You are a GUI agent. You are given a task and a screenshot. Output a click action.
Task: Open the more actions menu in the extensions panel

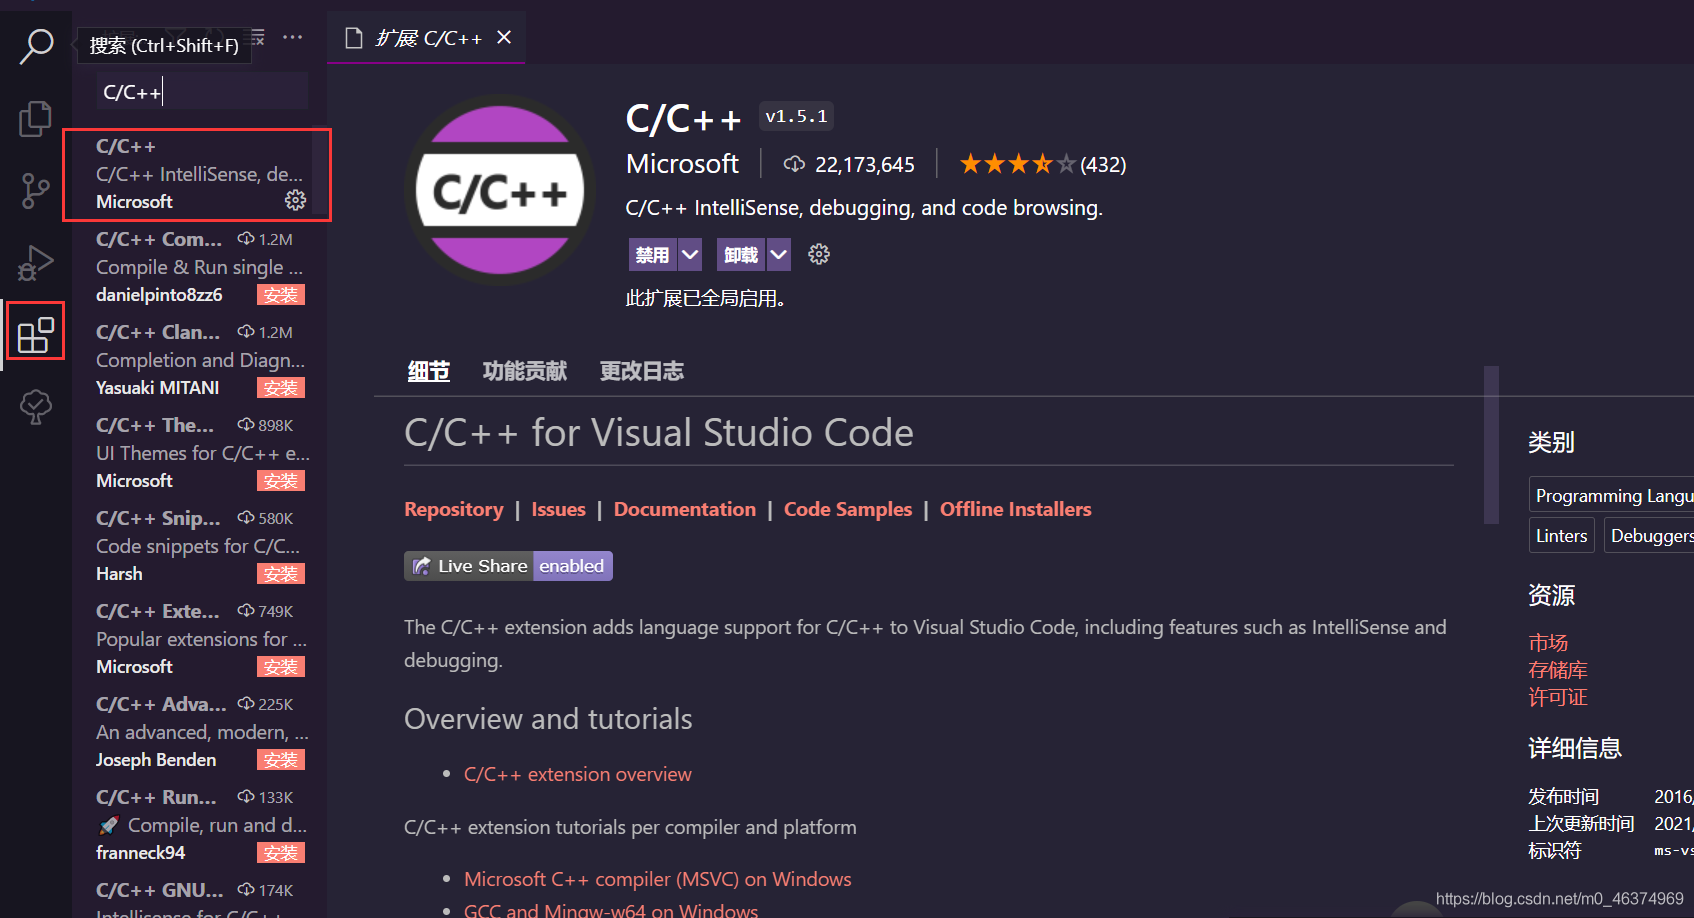click(292, 36)
